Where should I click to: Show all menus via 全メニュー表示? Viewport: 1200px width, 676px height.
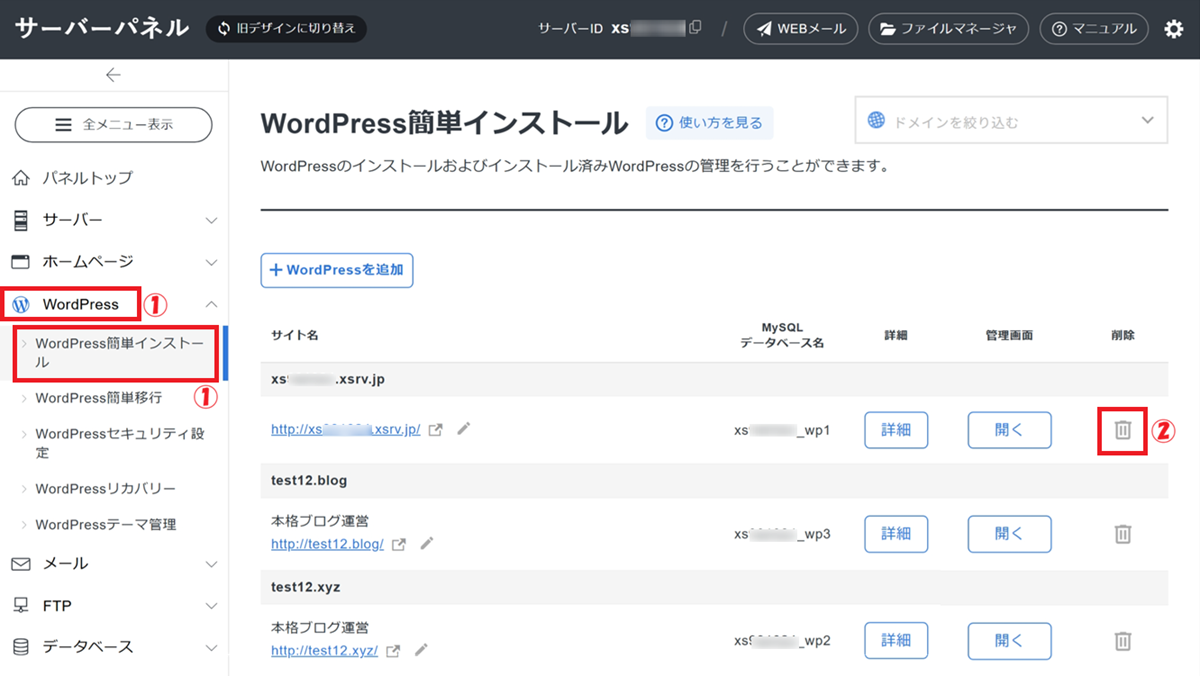pos(113,125)
